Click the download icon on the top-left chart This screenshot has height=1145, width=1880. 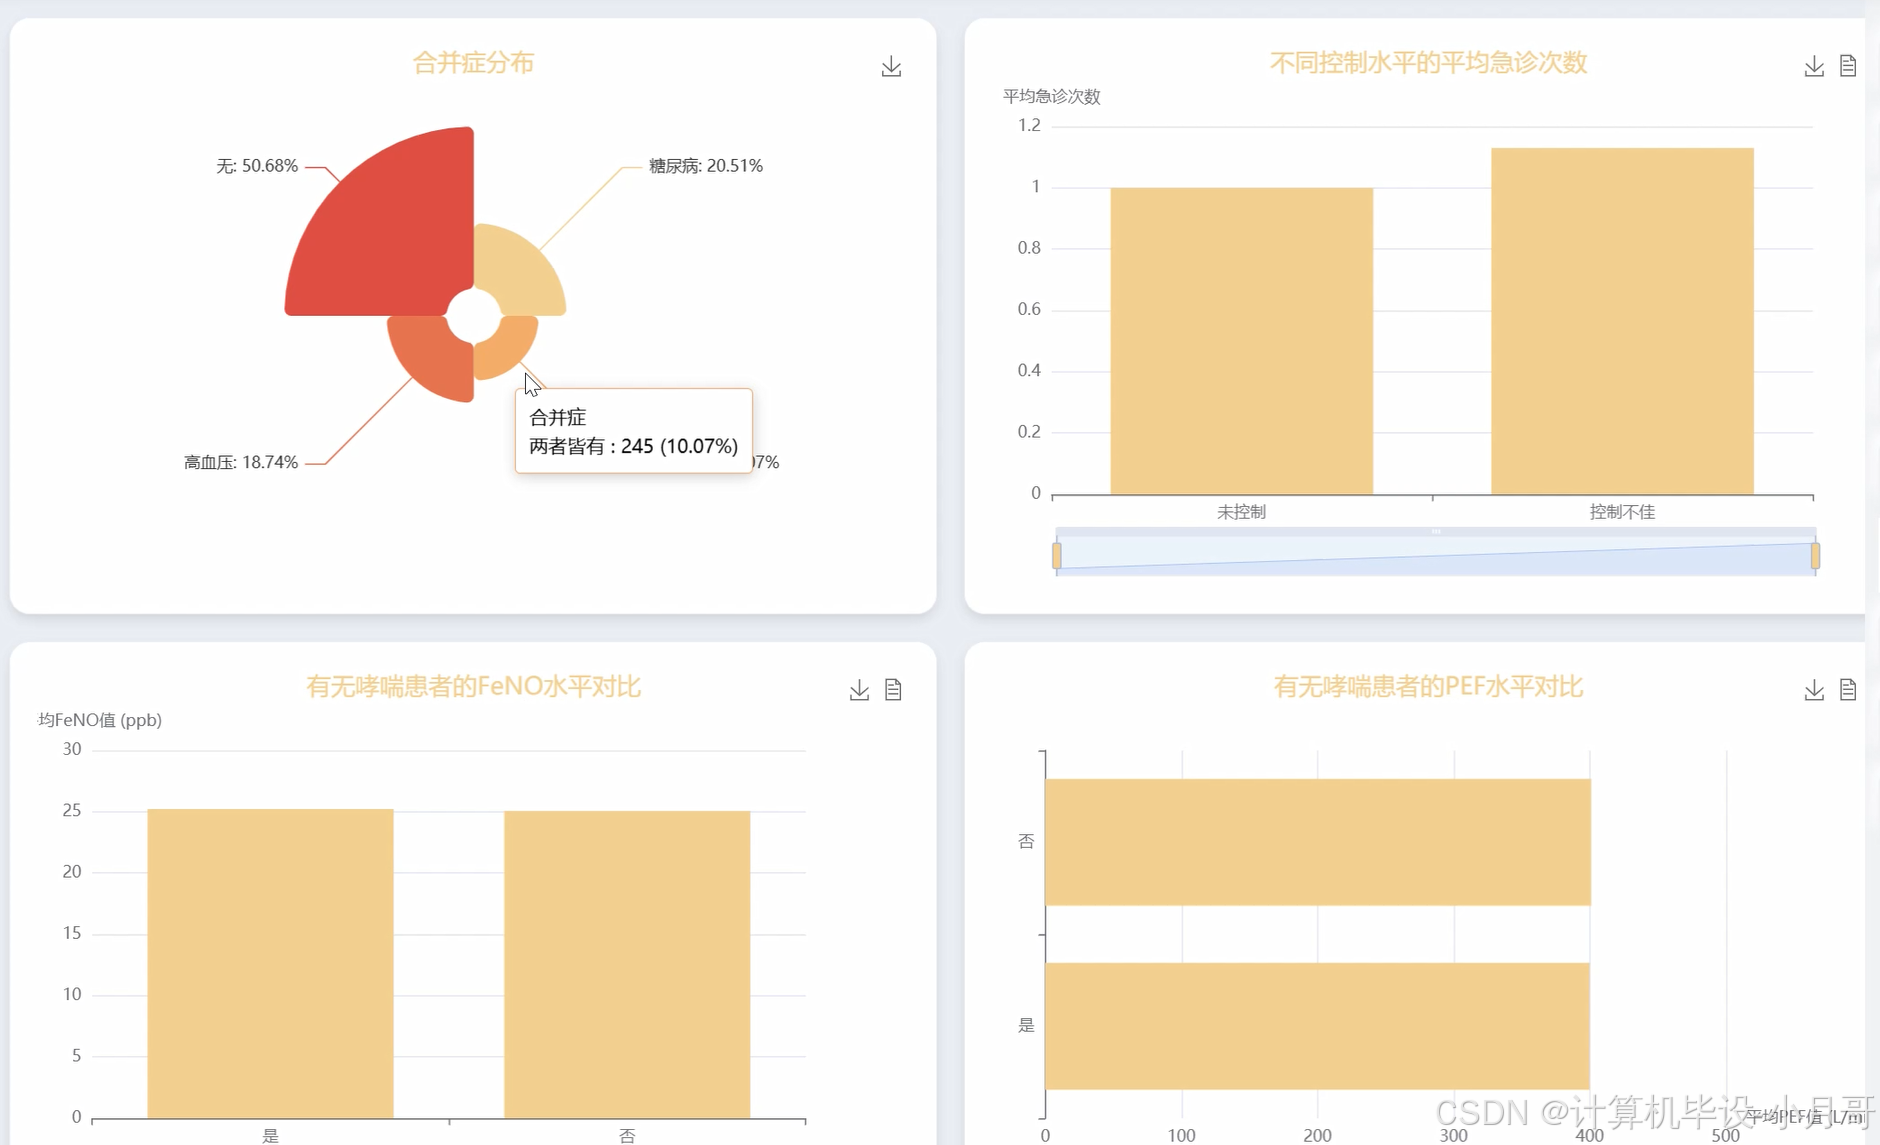click(x=891, y=65)
